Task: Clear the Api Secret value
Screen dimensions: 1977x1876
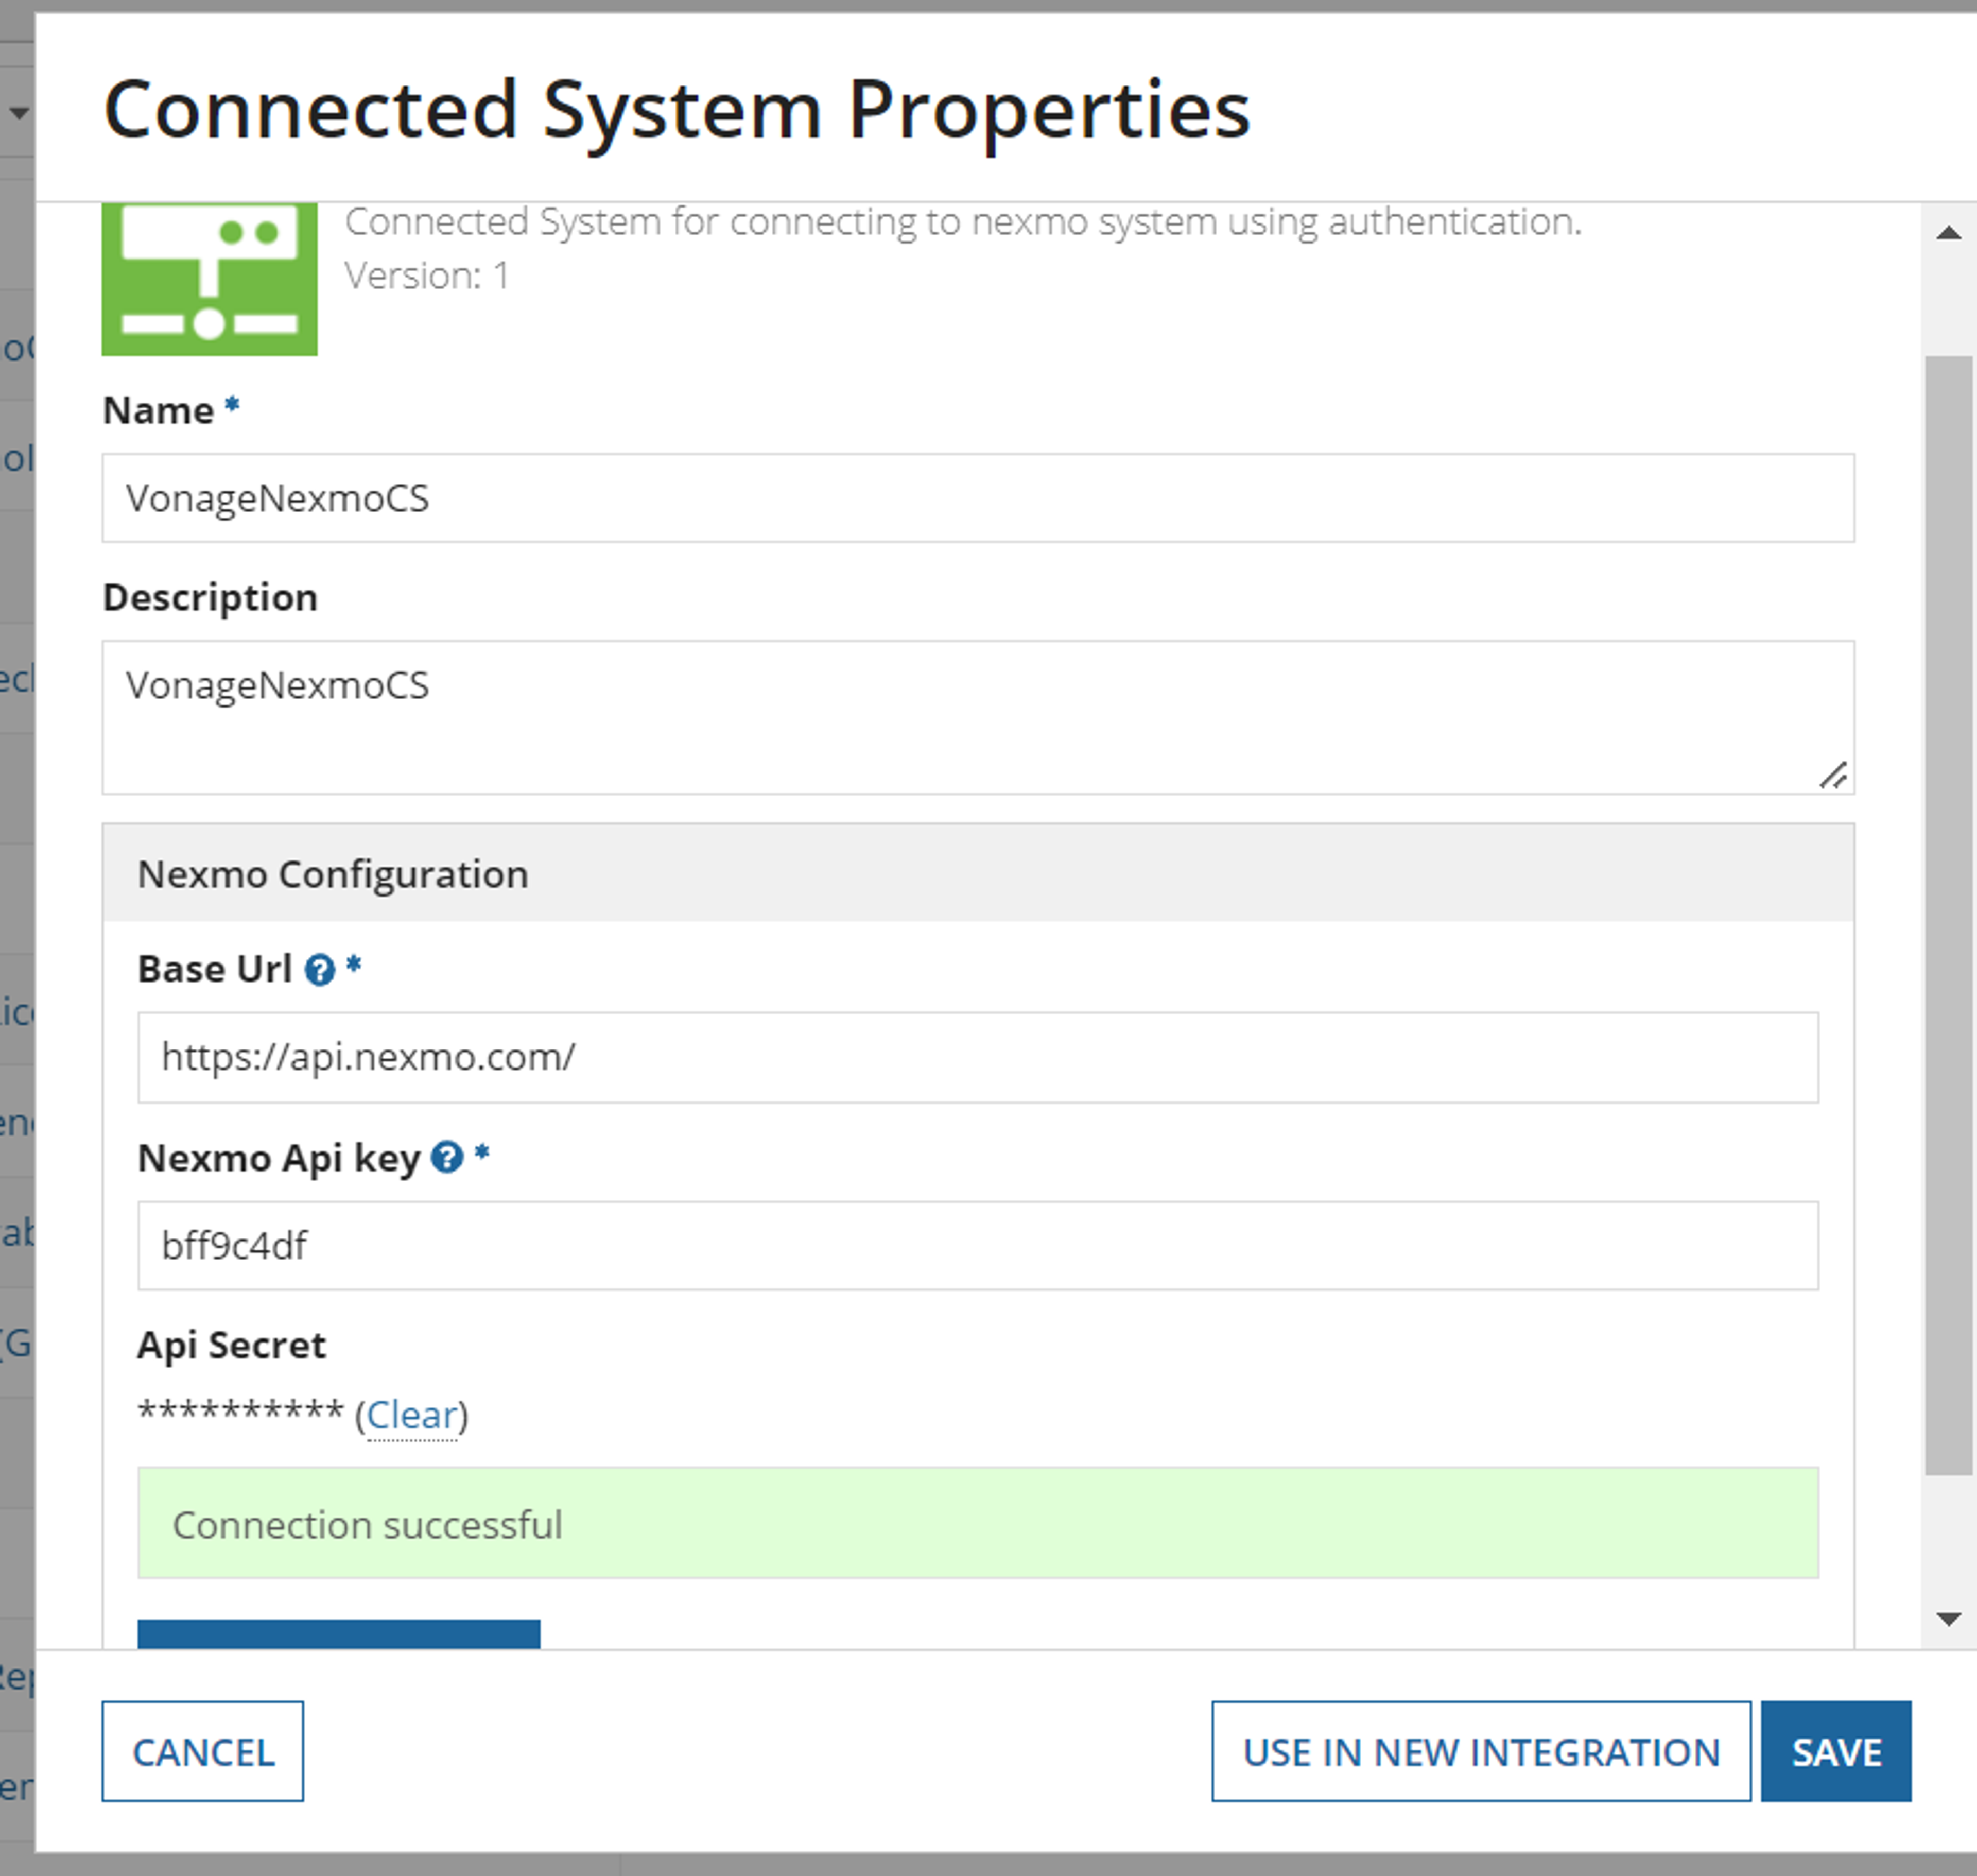Action: (412, 1415)
